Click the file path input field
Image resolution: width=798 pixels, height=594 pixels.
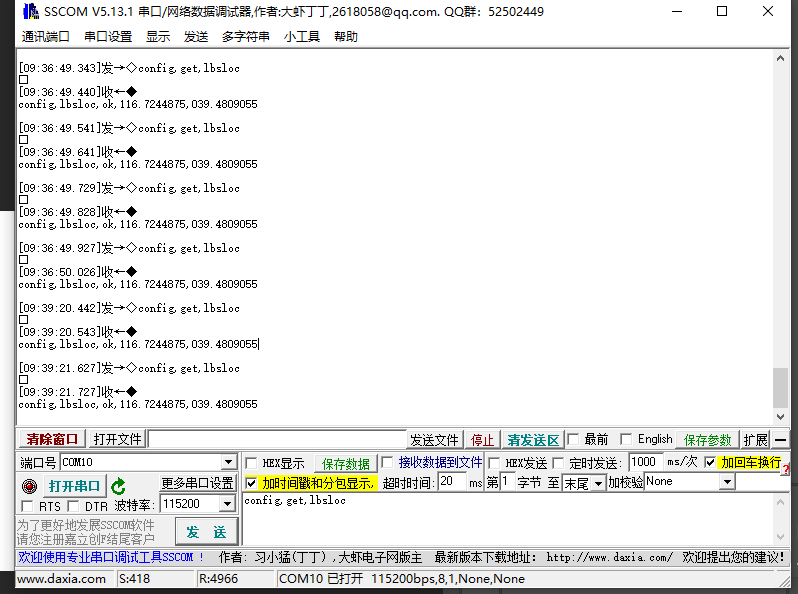277,439
